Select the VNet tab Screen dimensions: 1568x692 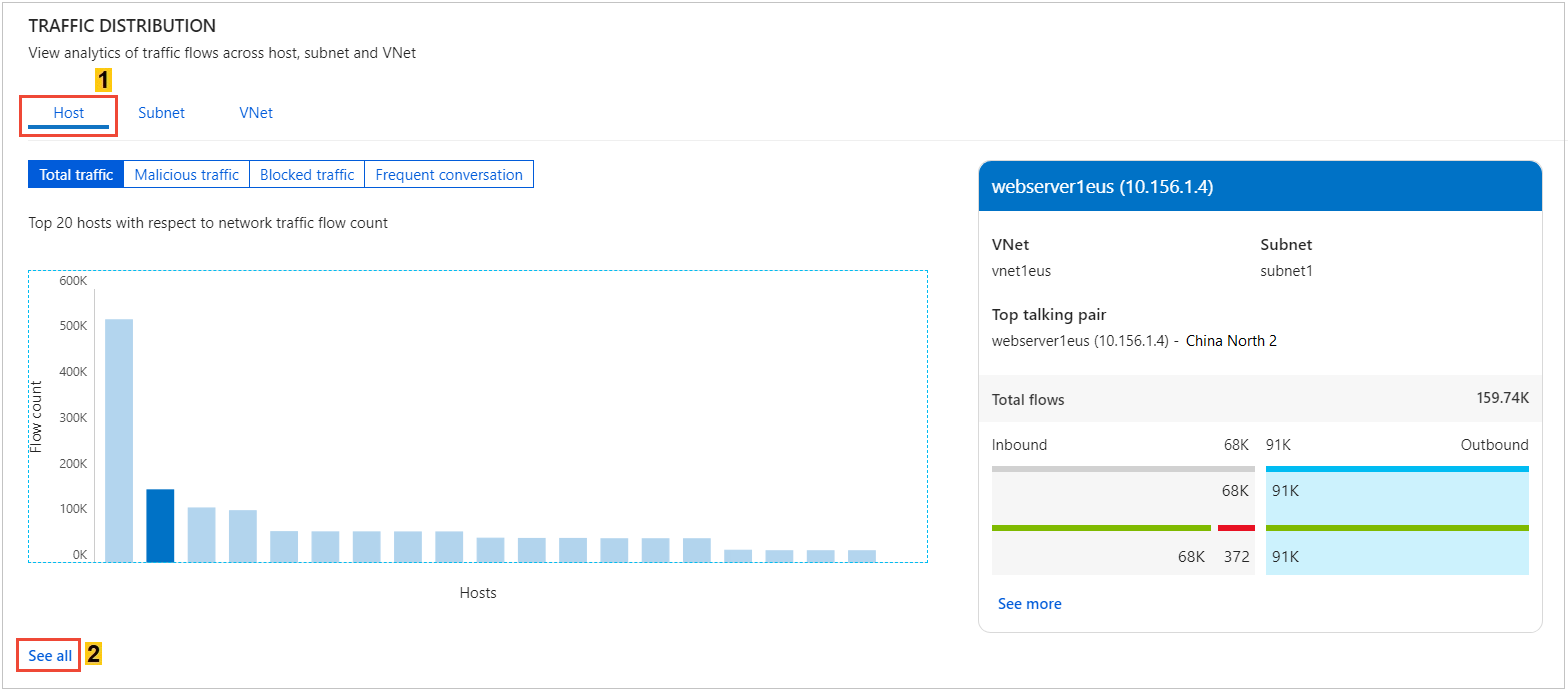click(256, 113)
